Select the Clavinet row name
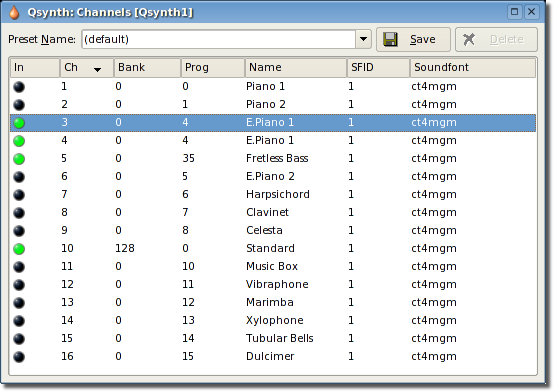554x392 pixels. [x=267, y=213]
